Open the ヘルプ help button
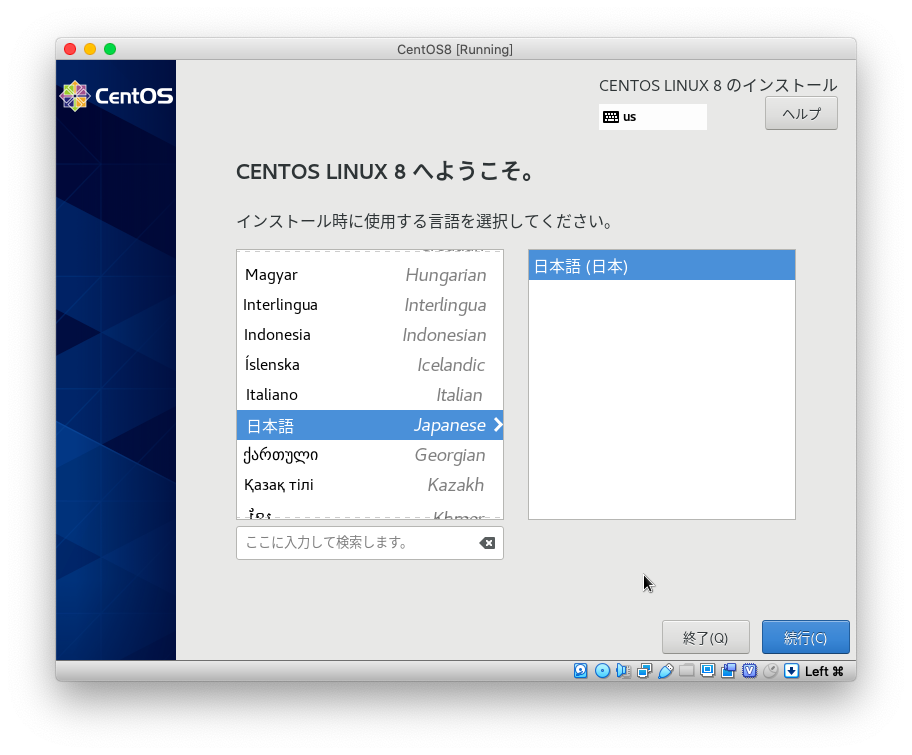This screenshot has width=912, height=755. pyautogui.click(x=801, y=113)
